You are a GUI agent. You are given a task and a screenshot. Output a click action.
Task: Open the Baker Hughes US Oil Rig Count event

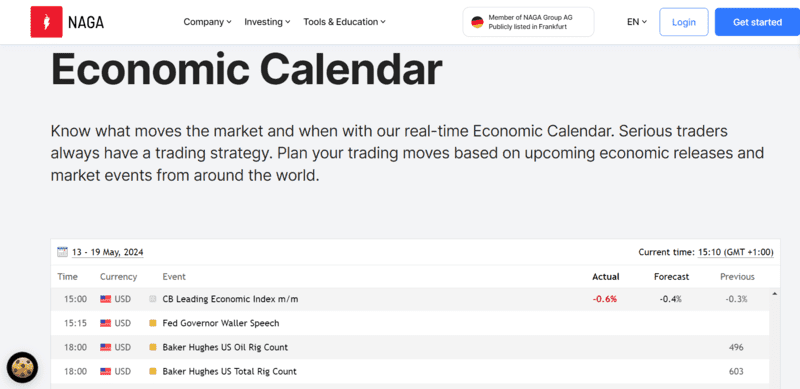[225, 347]
